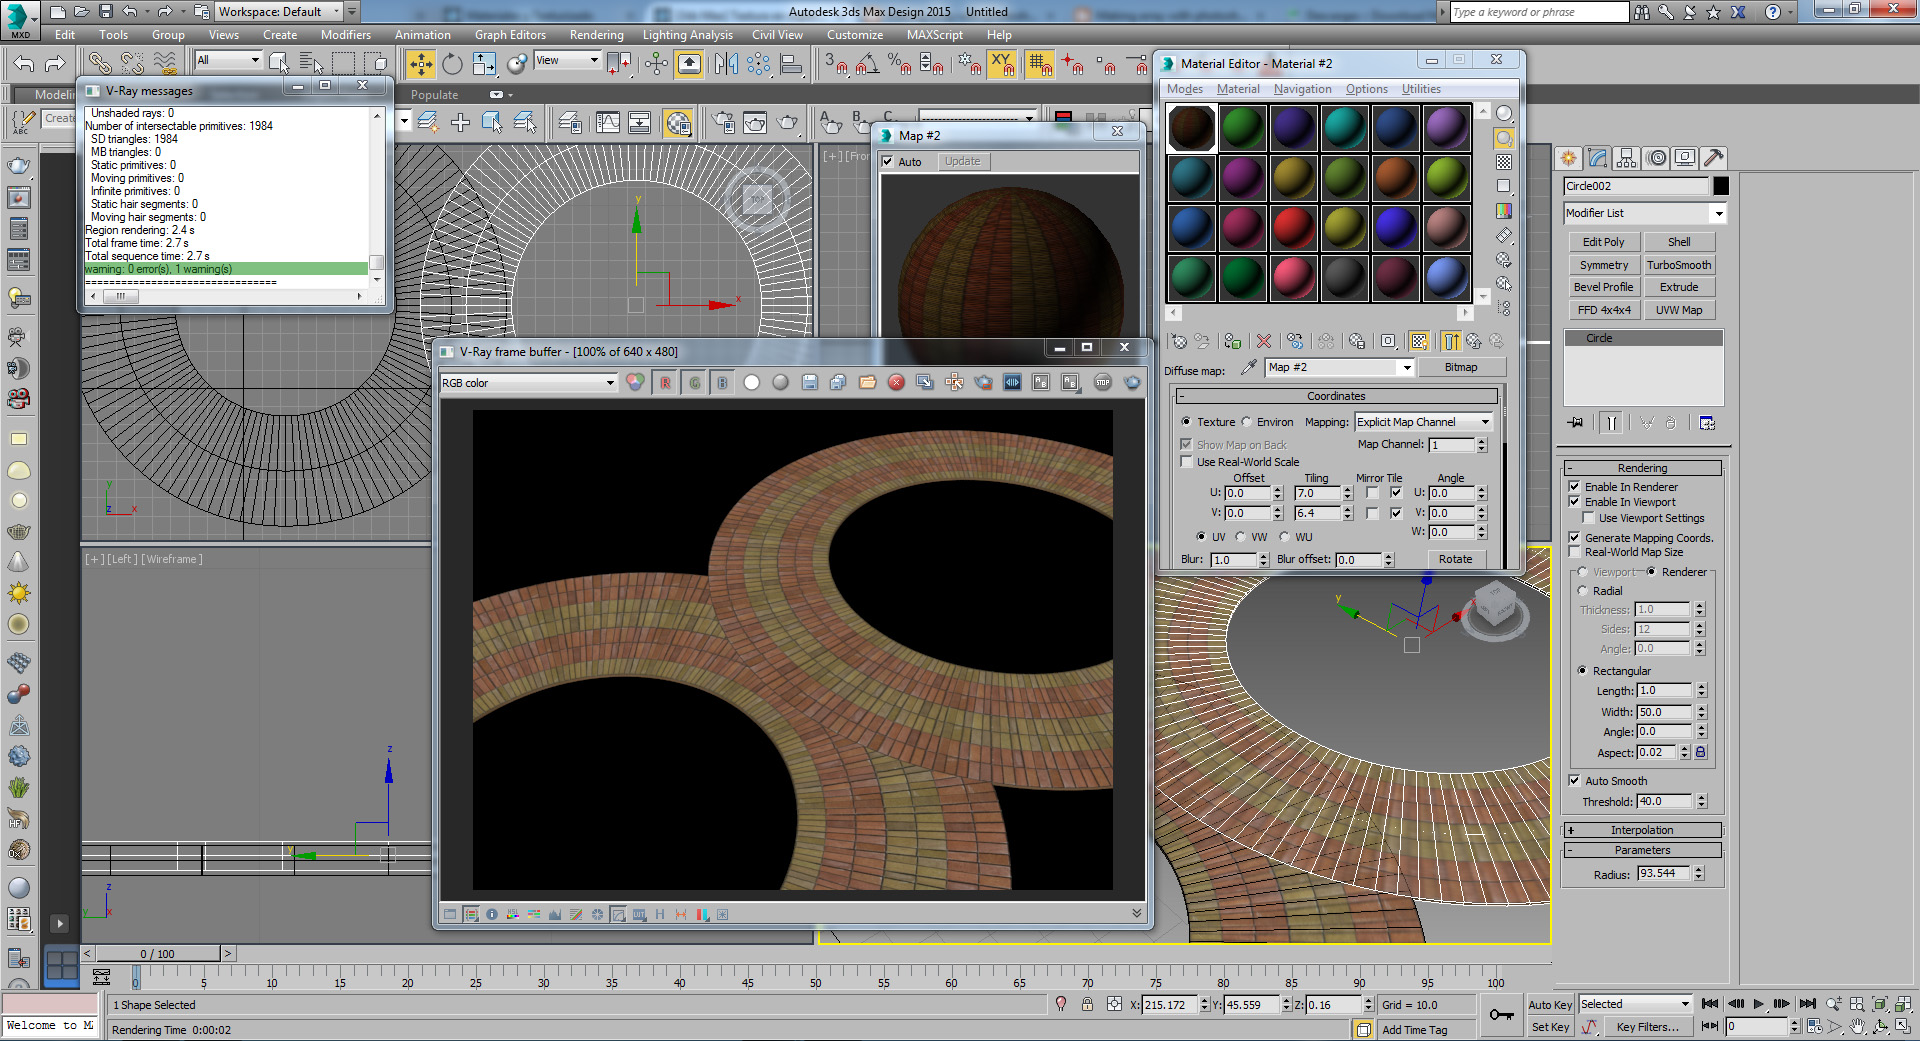This screenshot has height=1041, width=1920.
Task: Uncheck Enable In Renderer
Action: point(1574,487)
